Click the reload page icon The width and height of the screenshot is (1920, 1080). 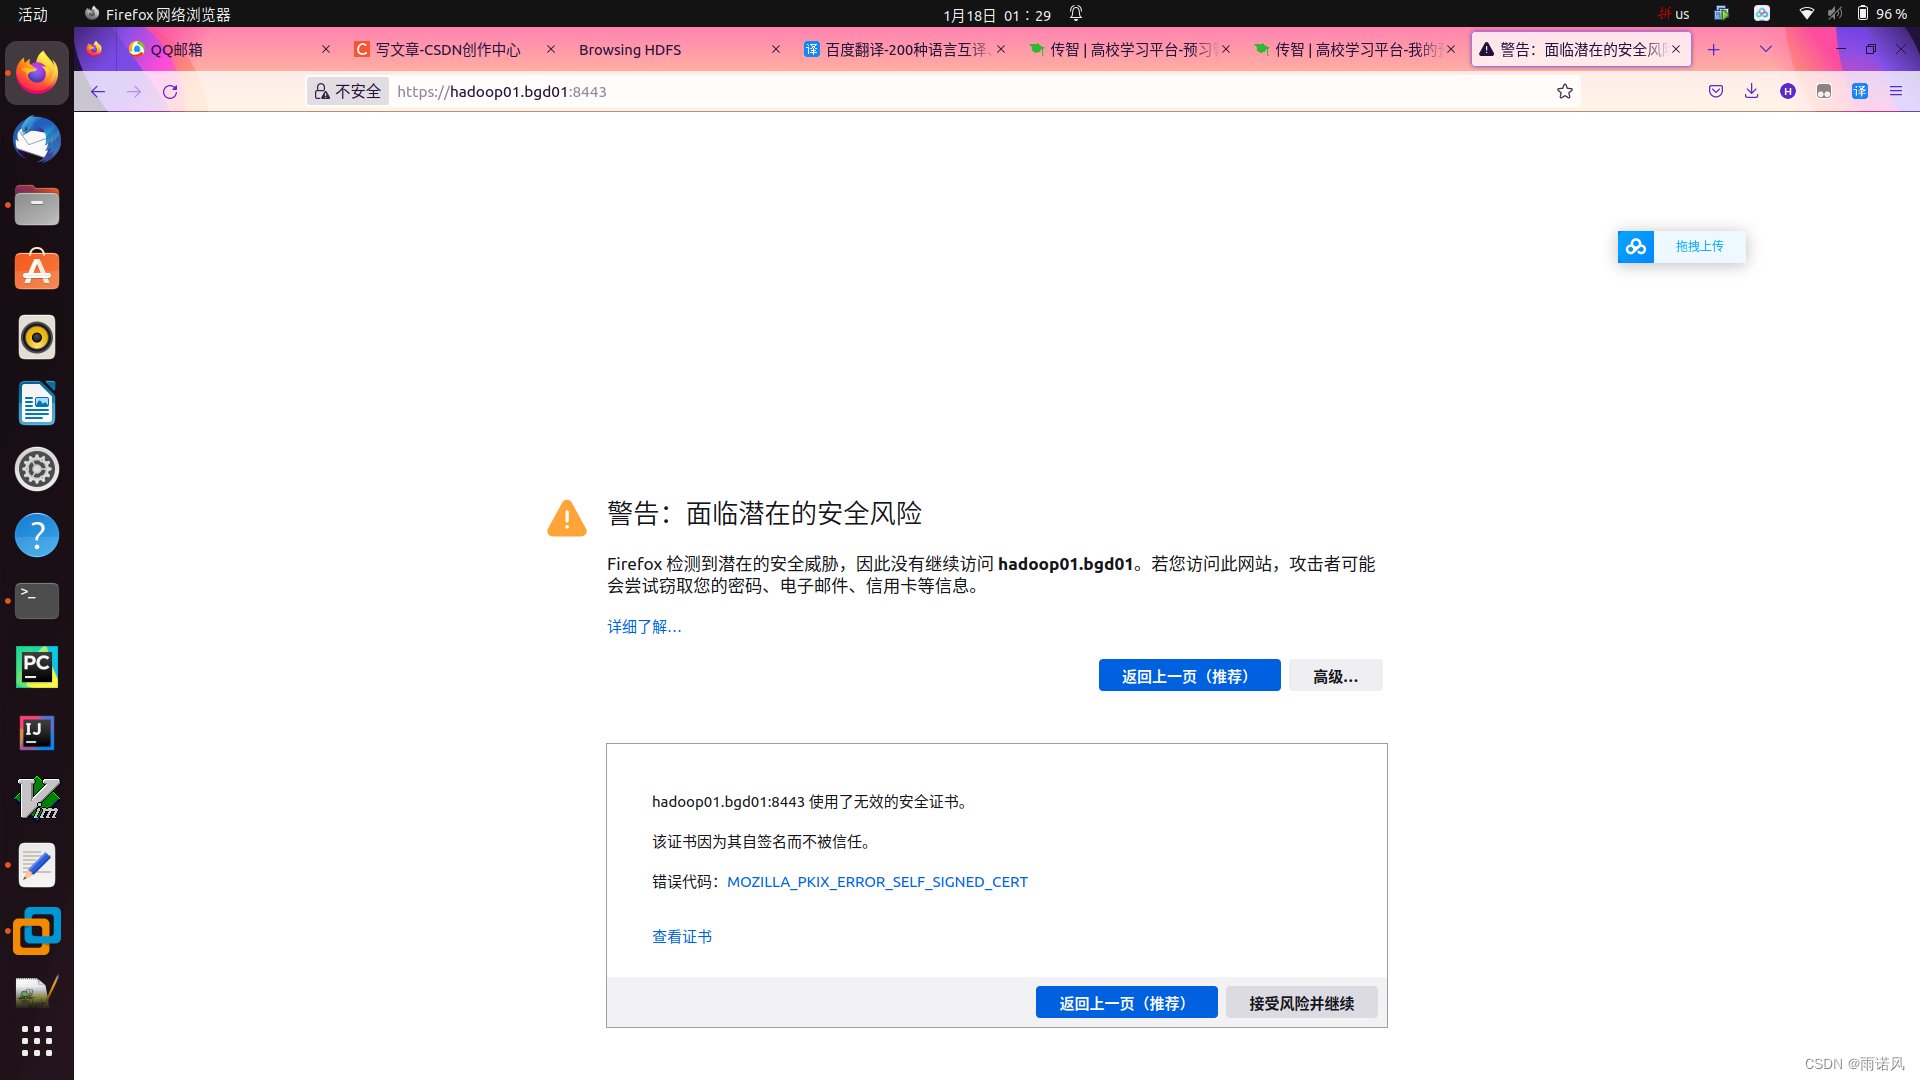170,92
